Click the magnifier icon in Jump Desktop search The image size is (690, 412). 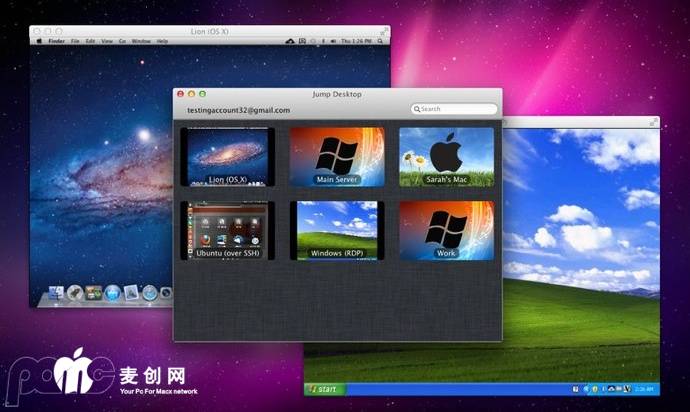coord(416,109)
